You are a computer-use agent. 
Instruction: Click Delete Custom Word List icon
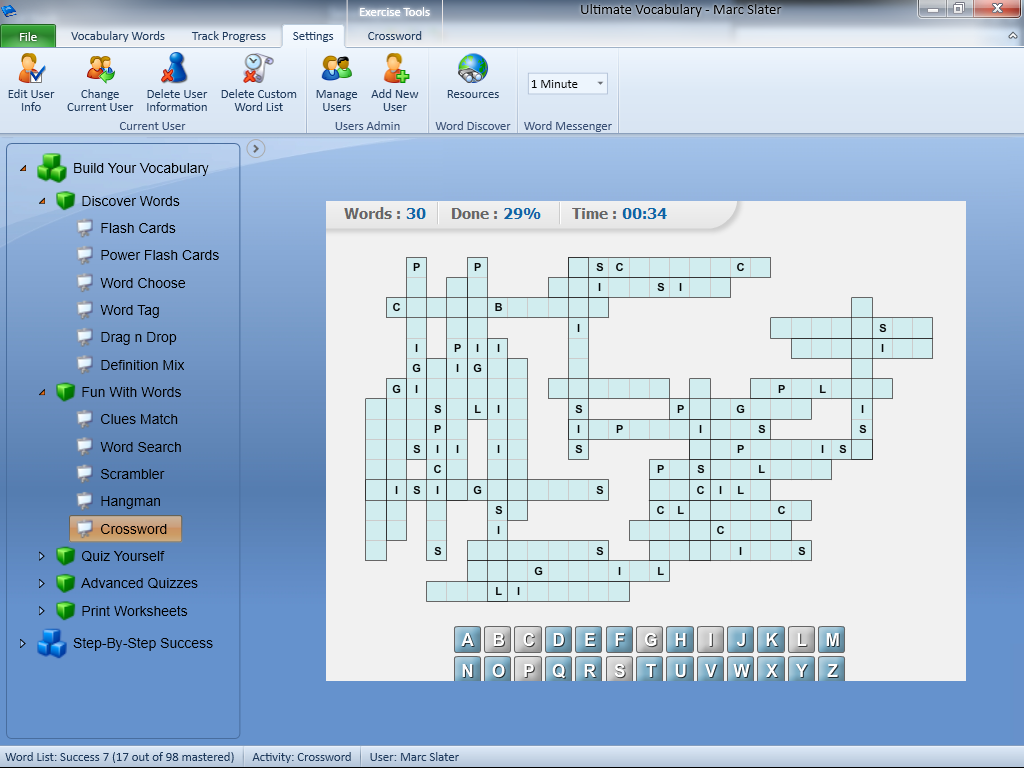click(x=258, y=70)
